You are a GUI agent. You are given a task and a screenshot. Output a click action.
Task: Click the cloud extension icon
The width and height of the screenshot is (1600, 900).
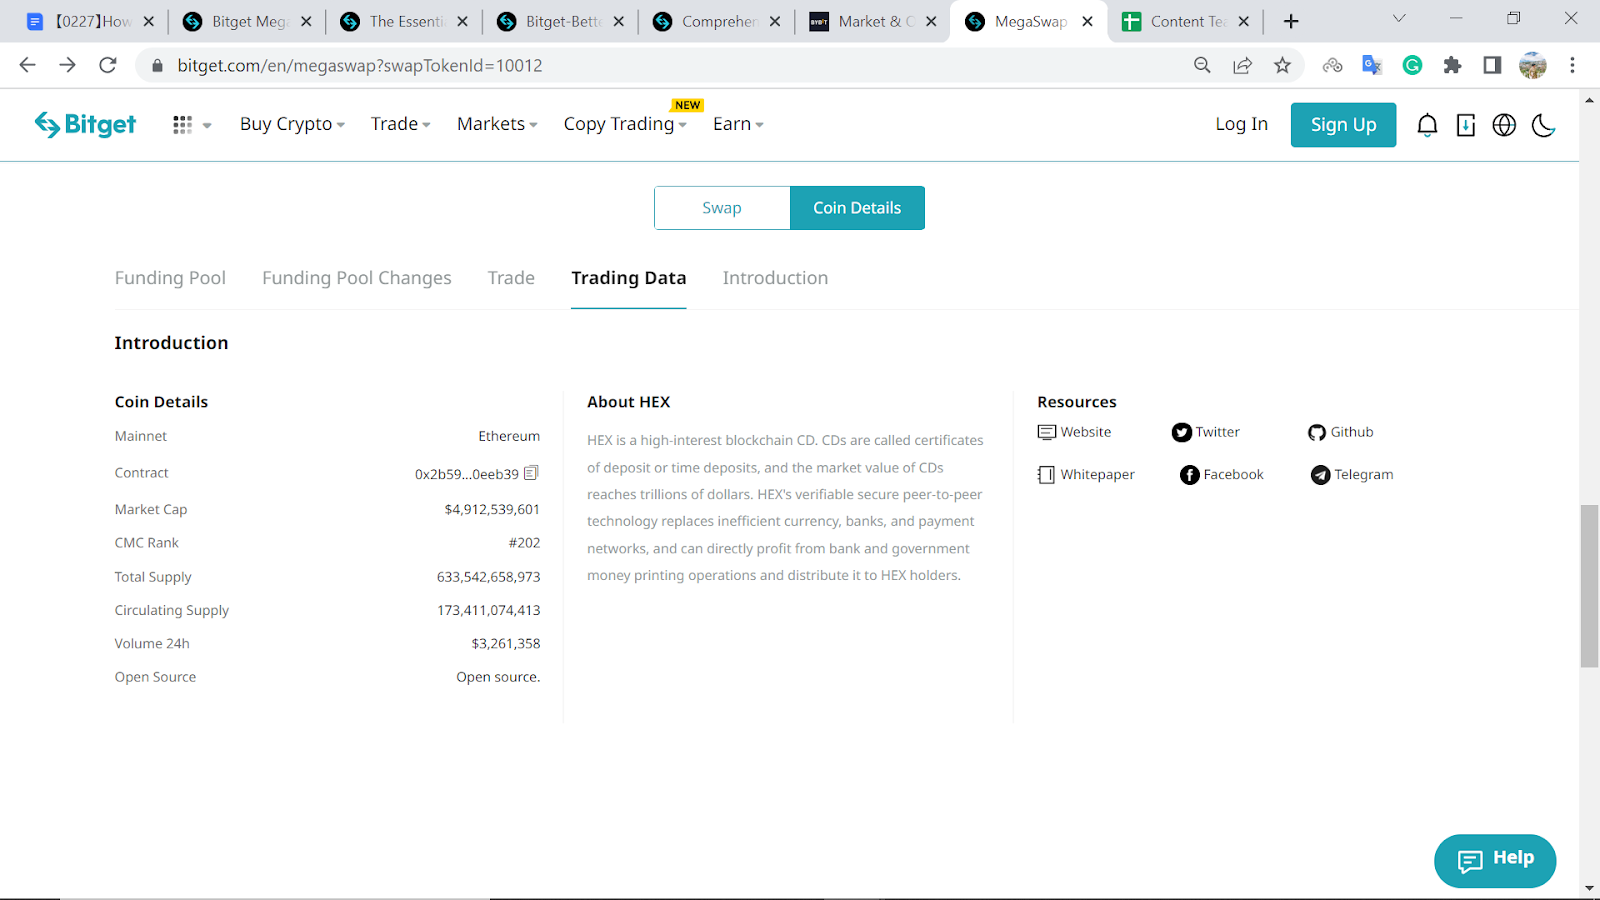[x=1332, y=65]
